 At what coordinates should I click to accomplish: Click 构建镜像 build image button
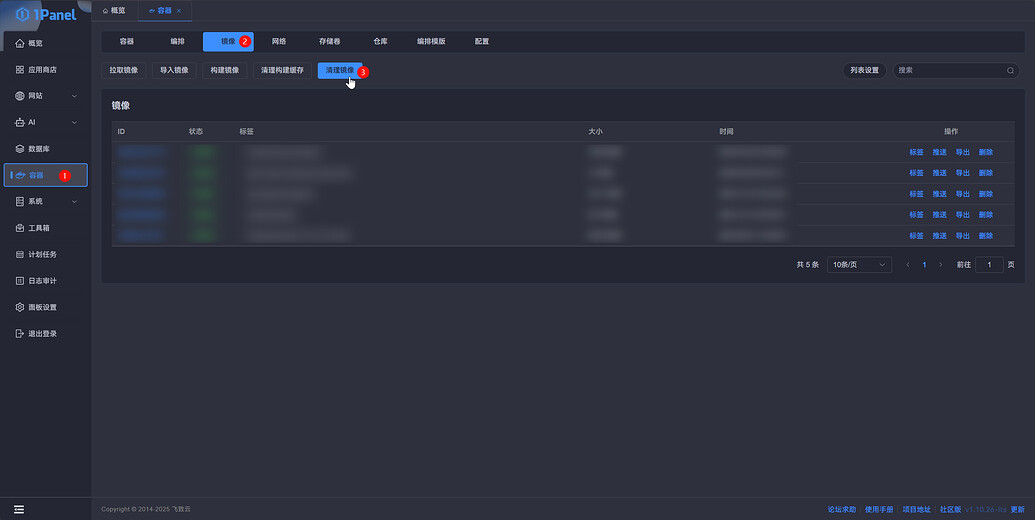[x=225, y=70]
